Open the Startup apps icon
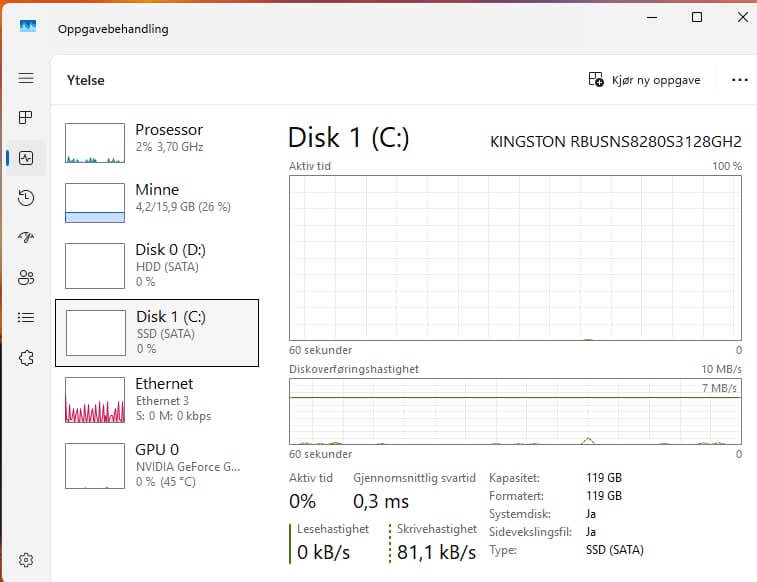Viewport: 757px width, 582px height. point(26,237)
